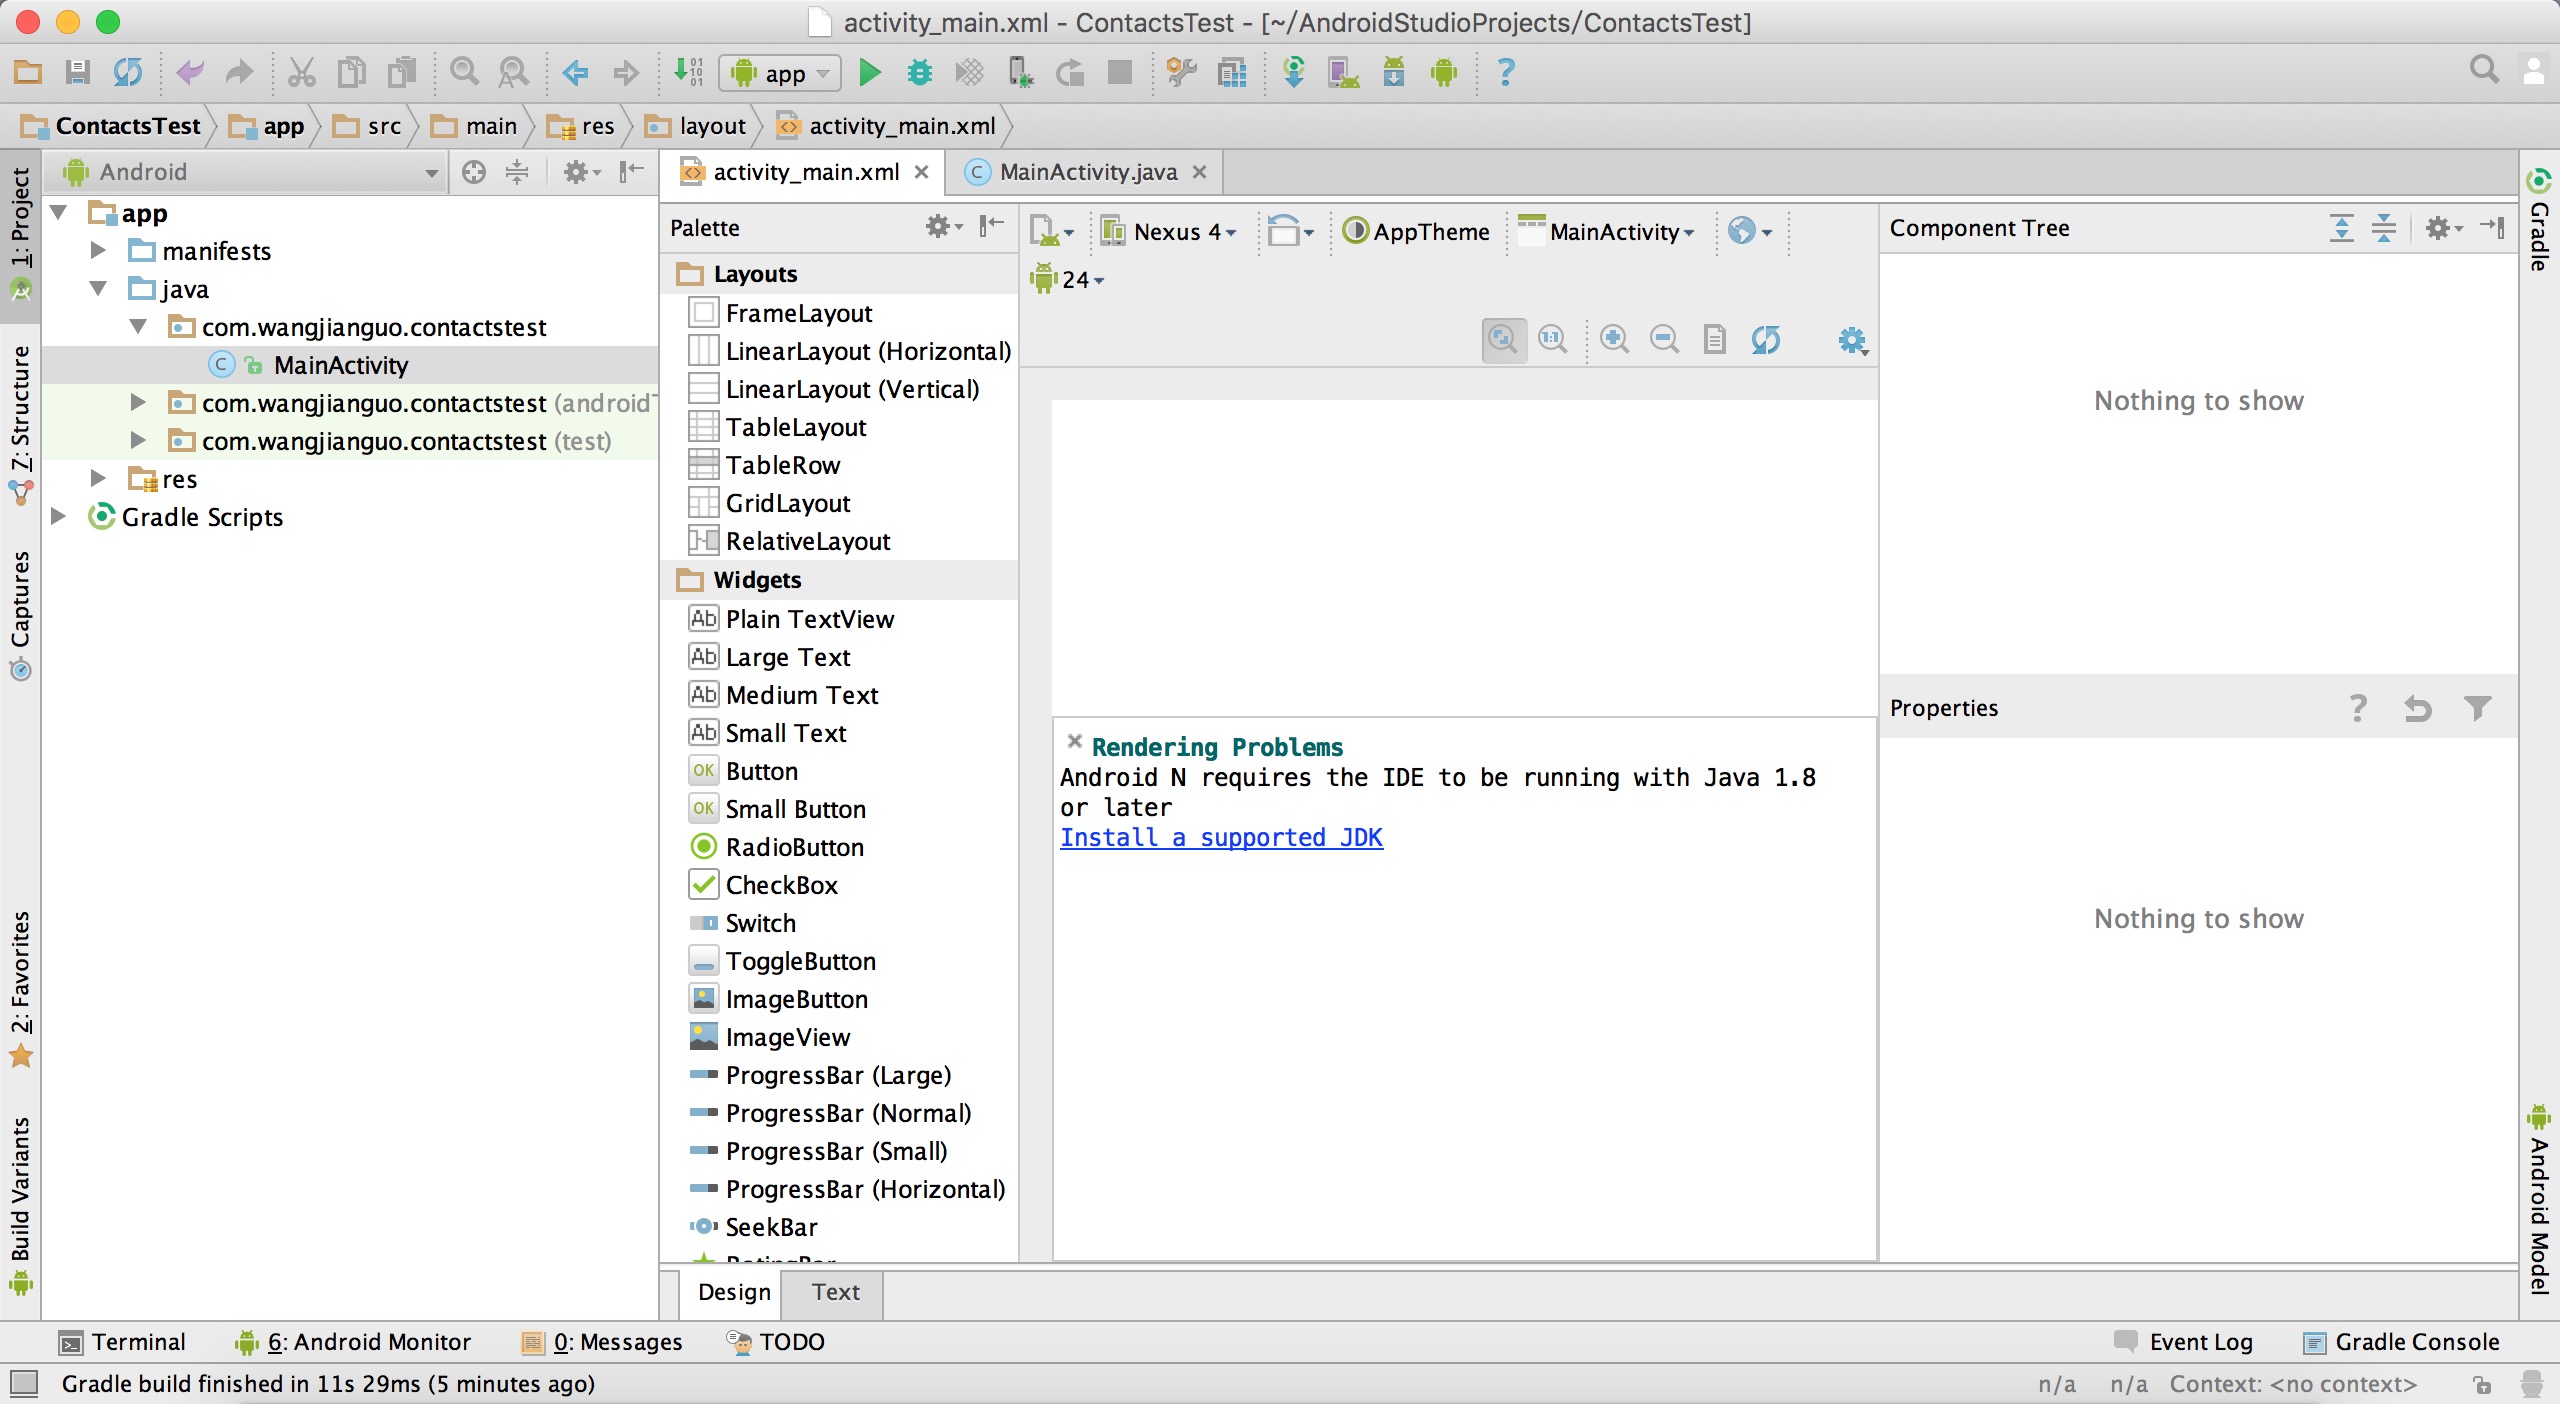The height and width of the screenshot is (1404, 2560).
Task: Toggle the Gradle side panel
Action: tap(2539, 222)
